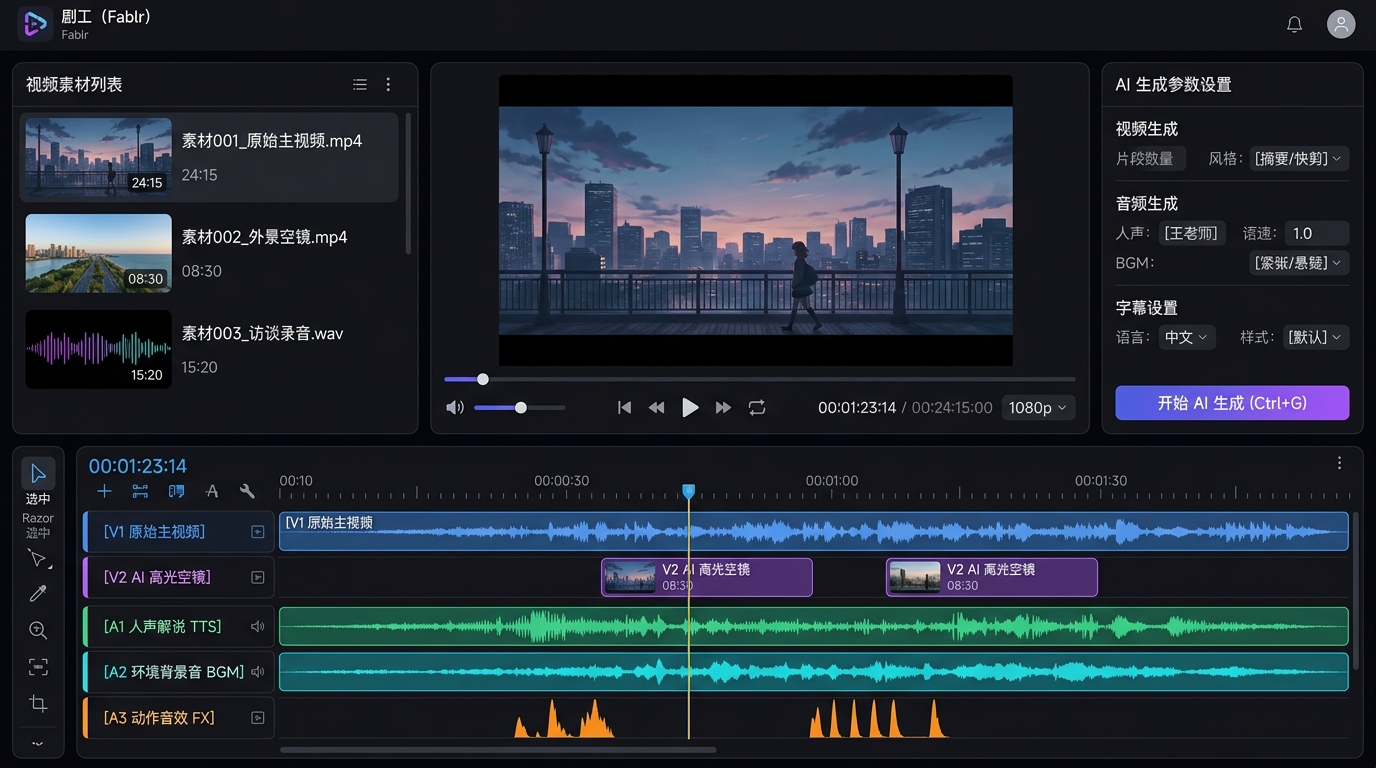The width and height of the screenshot is (1376, 768).
Task: Play the preview video
Action: pyautogui.click(x=690, y=407)
